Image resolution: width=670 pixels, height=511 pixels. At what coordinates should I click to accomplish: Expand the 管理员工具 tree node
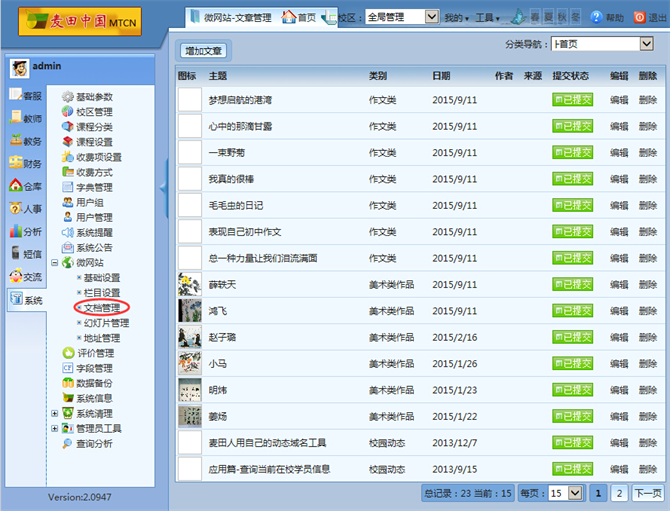(55, 428)
